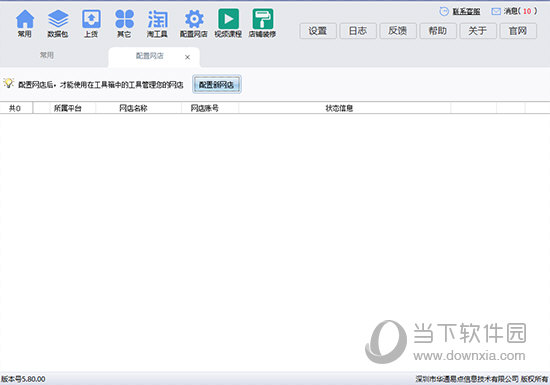Select the 上货 upload icon

coord(91,23)
